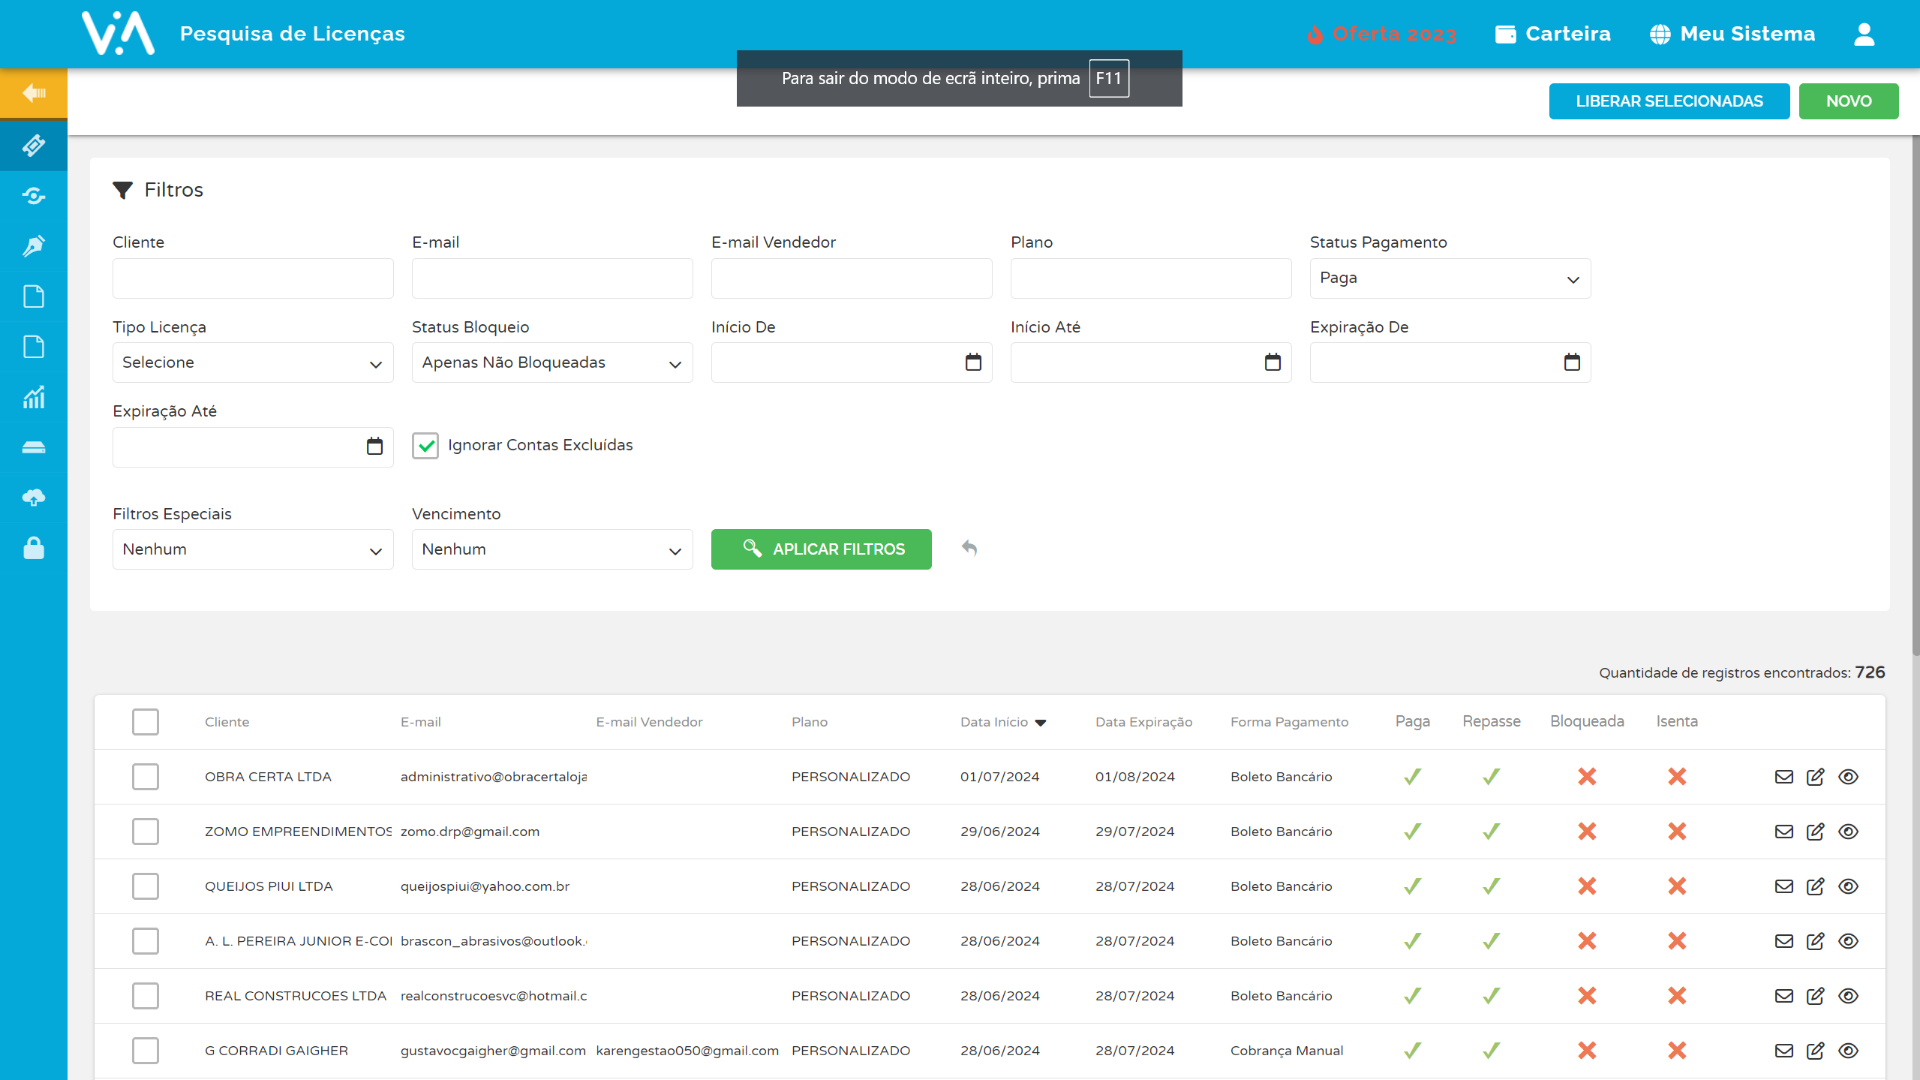Click the LIBERAR SELECIONADAS button

coord(1669,101)
